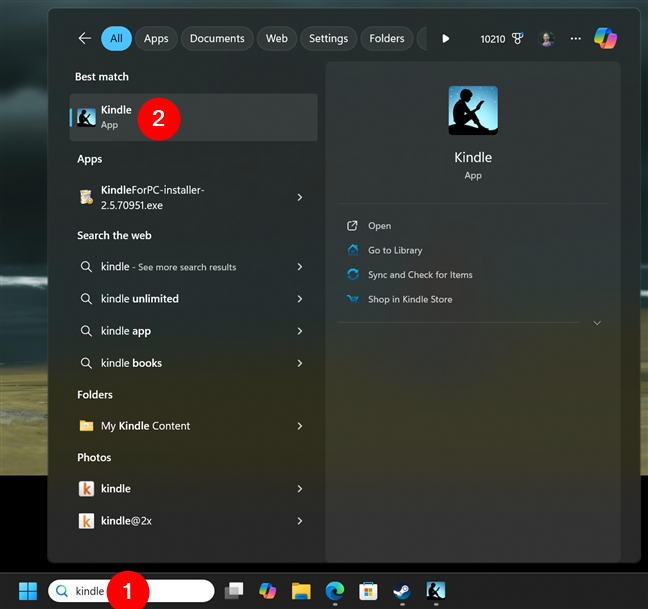The height and width of the screenshot is (609, 648).
Task: Launch Copilot from search panel header
Action: click(605, 38)
